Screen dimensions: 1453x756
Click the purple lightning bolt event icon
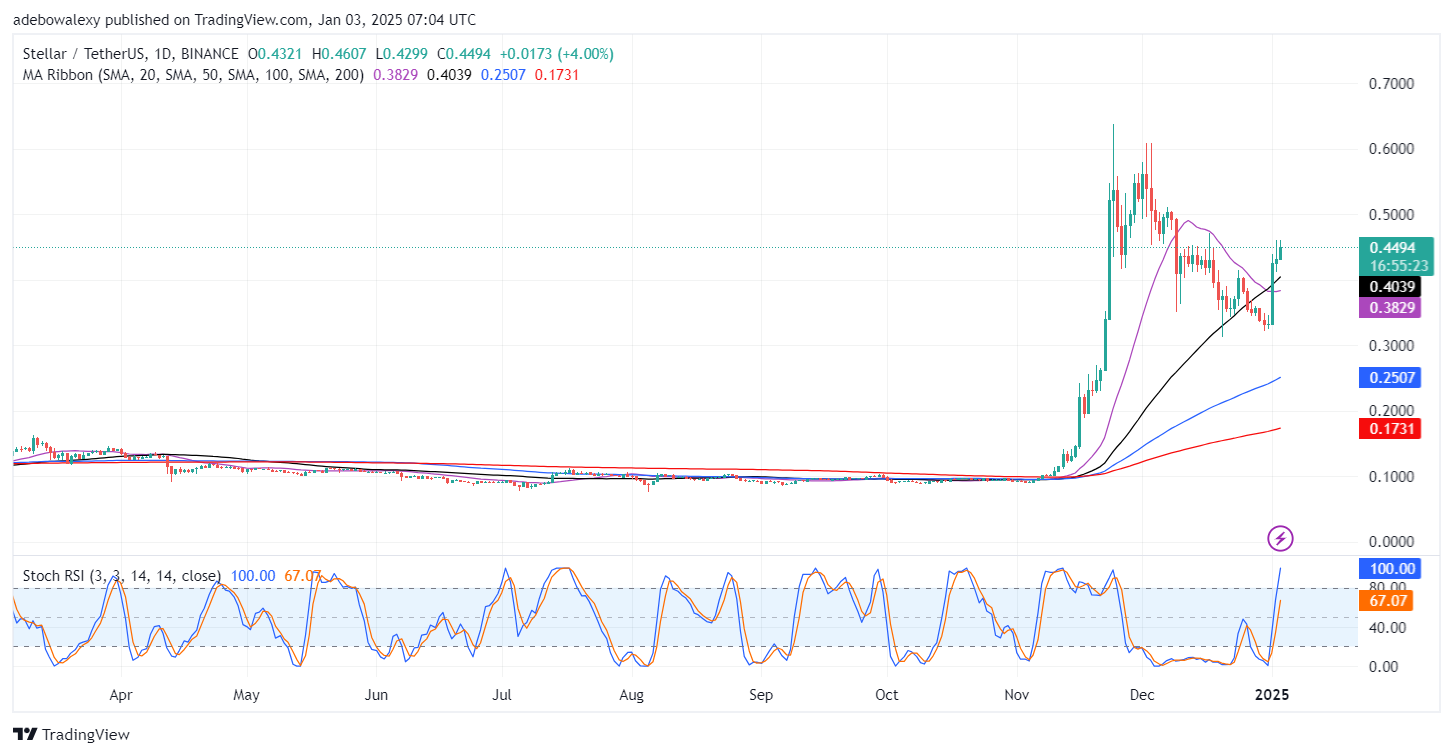point(1280,539)
